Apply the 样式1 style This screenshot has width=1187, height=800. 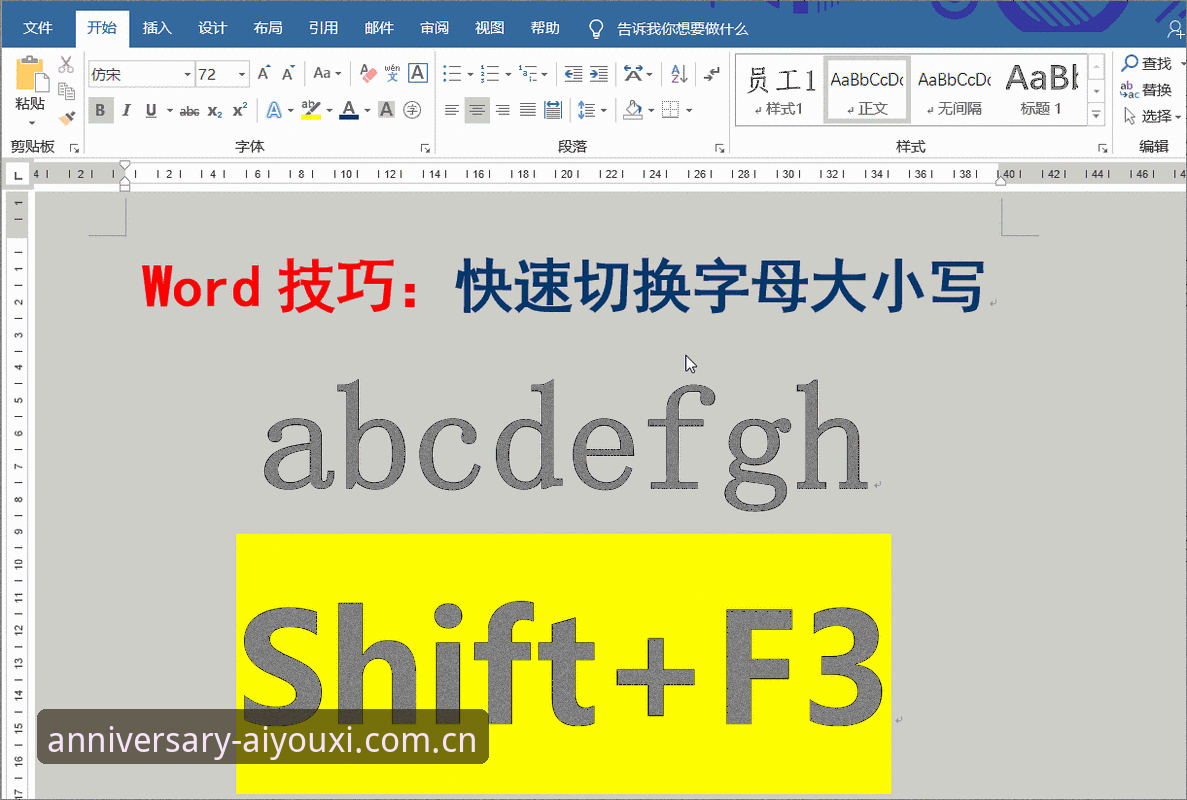[x=780, y=89]
